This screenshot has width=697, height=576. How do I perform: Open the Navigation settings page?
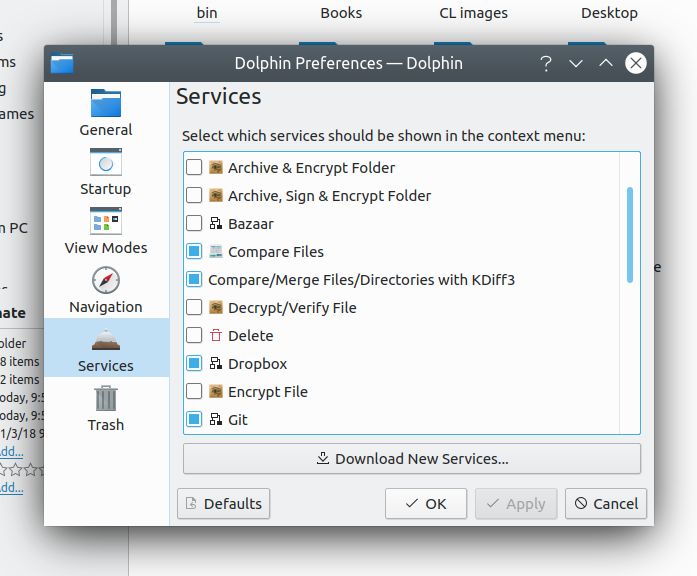coord(106,290)
